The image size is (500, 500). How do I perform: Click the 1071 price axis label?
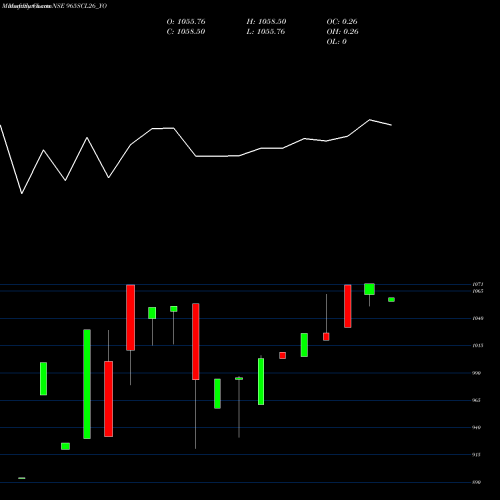(x=478, y=284)
